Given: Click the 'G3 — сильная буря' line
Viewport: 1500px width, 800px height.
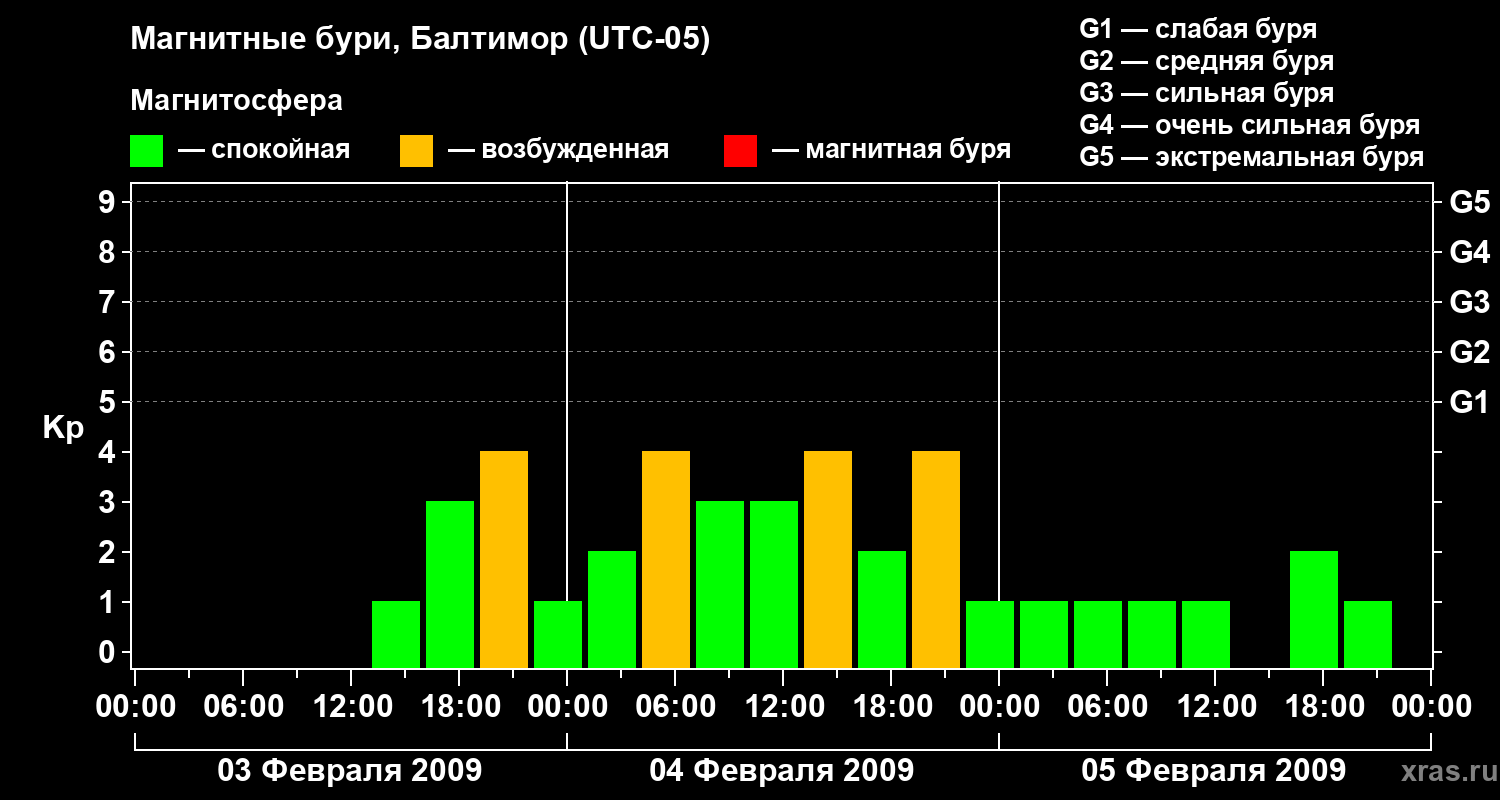Looking at the screenshot, I should 1206,93.
